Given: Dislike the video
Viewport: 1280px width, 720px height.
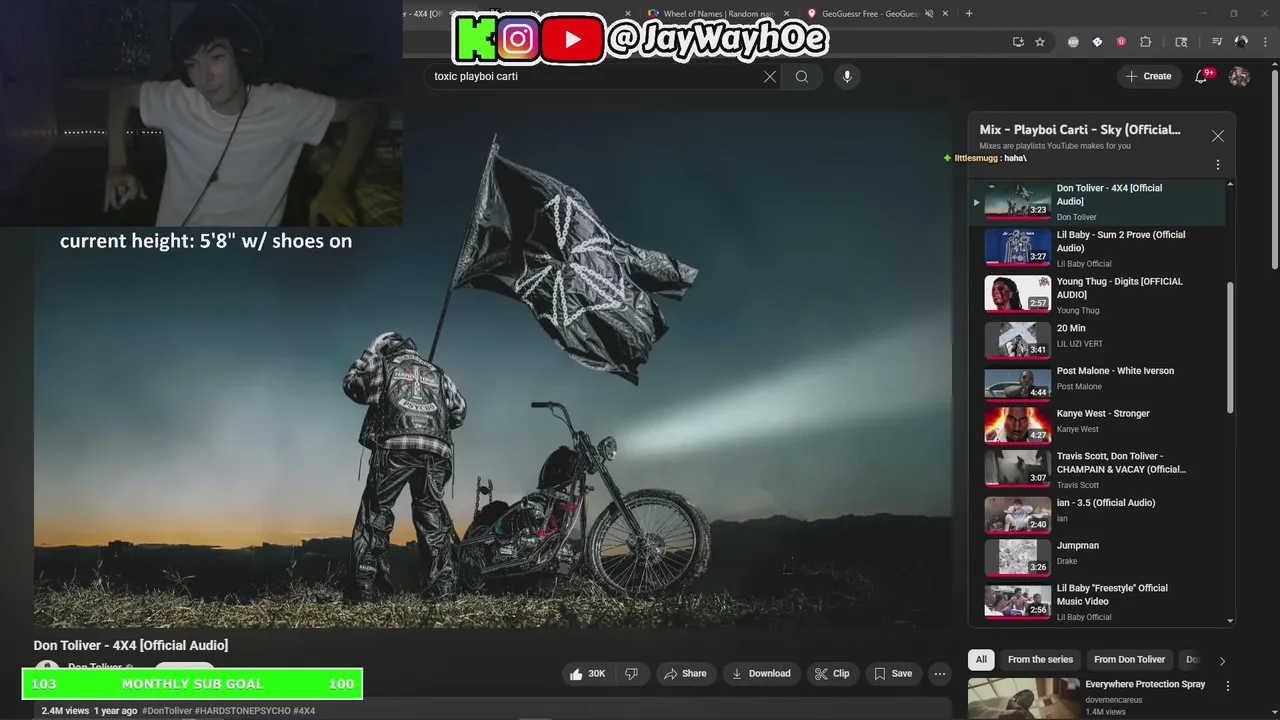Looking at the screenshot, I should pyautogui.click(x=631, y=674).
